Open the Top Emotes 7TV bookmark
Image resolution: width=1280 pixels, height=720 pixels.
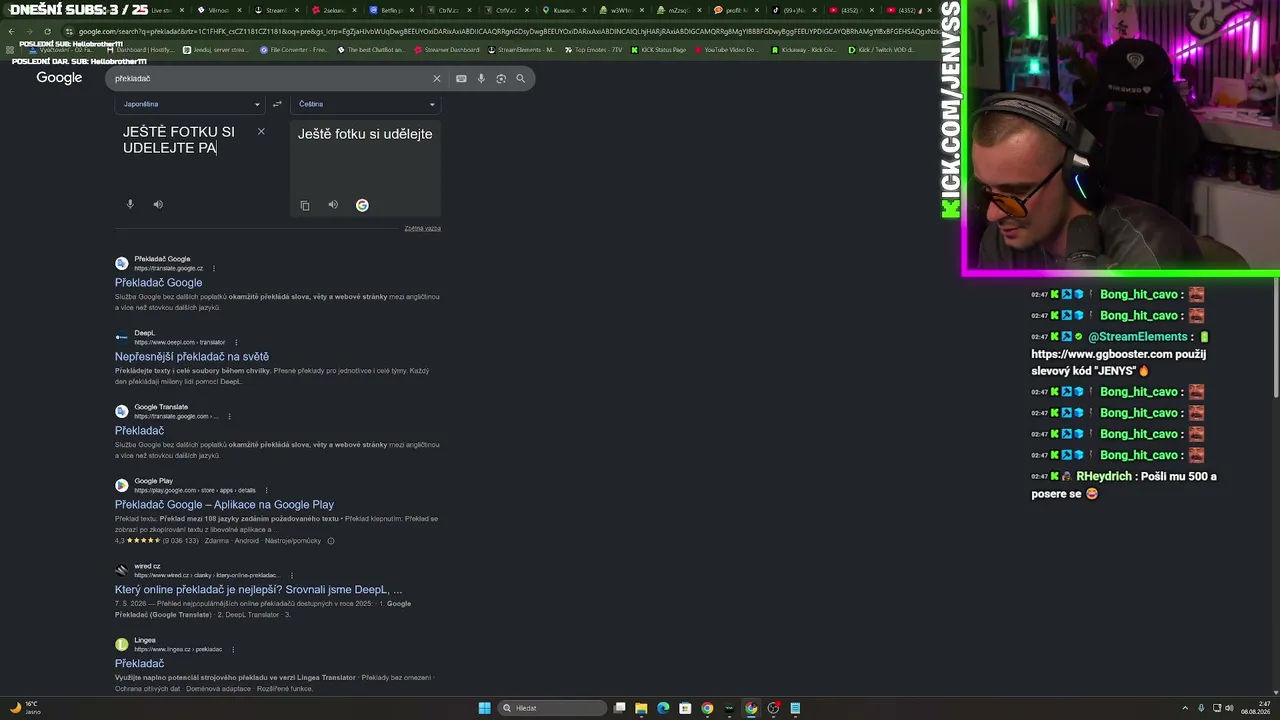(x=595, y=49)
